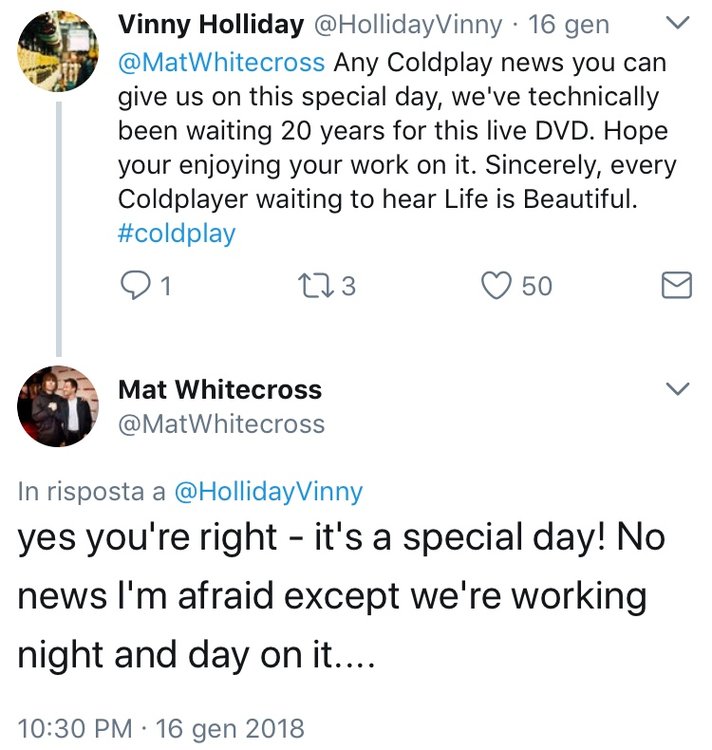This screenshot has height=750, width=712.
Task: View the 3 retweets count
Action: (x=349, y=286)
